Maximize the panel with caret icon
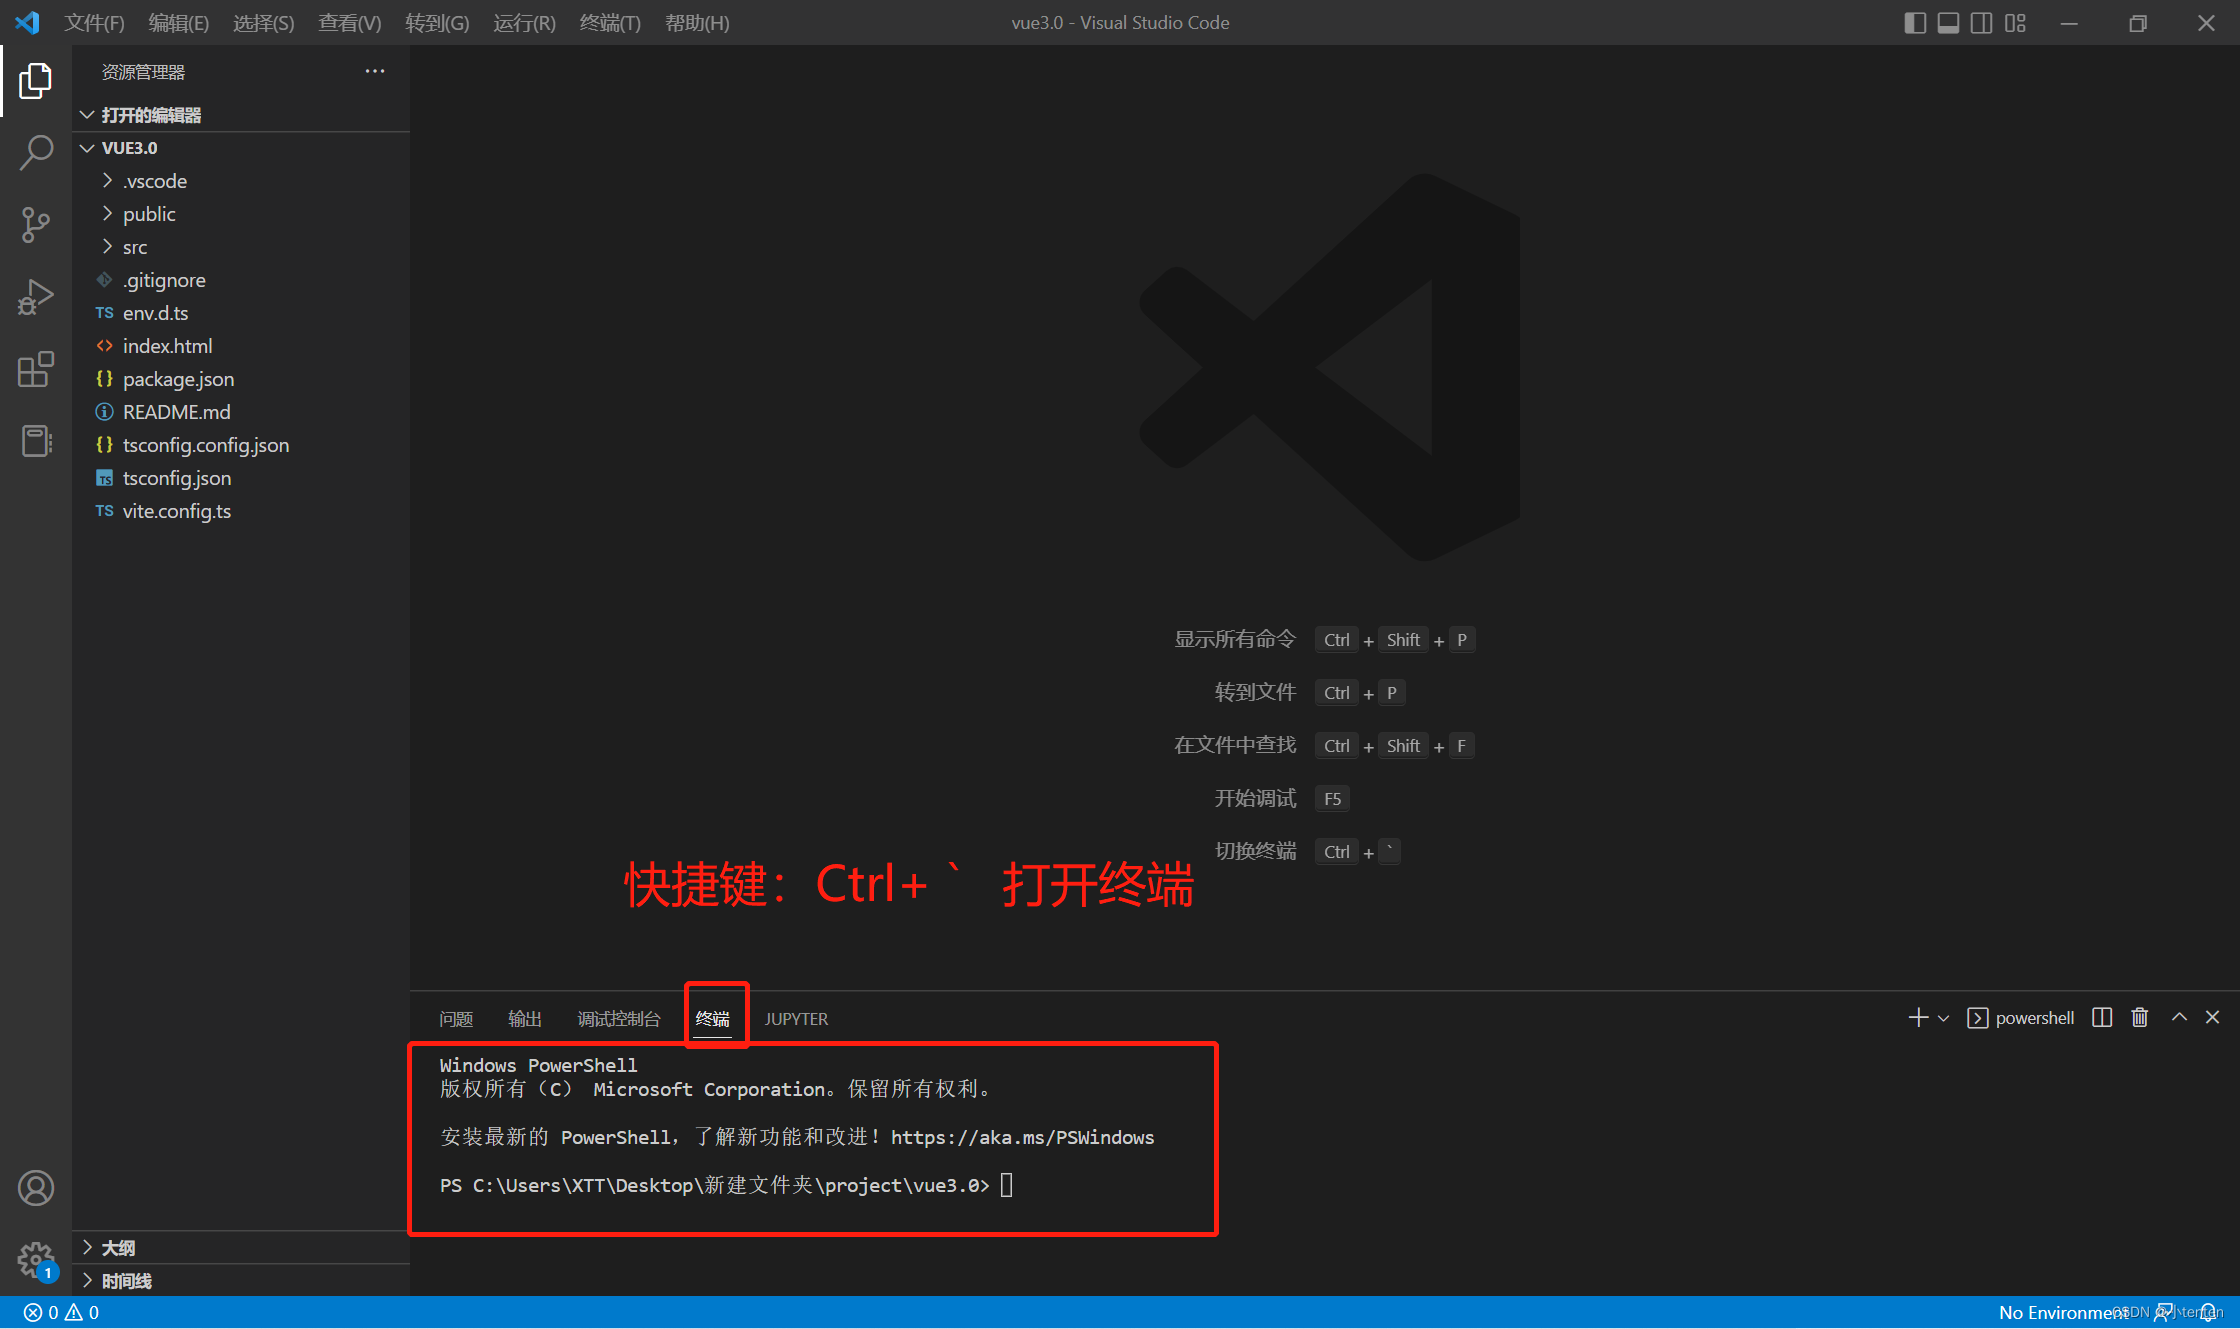The height and width of the screenshot is (1329, 2240). pyautogui.click(x=2179, y=1017)
